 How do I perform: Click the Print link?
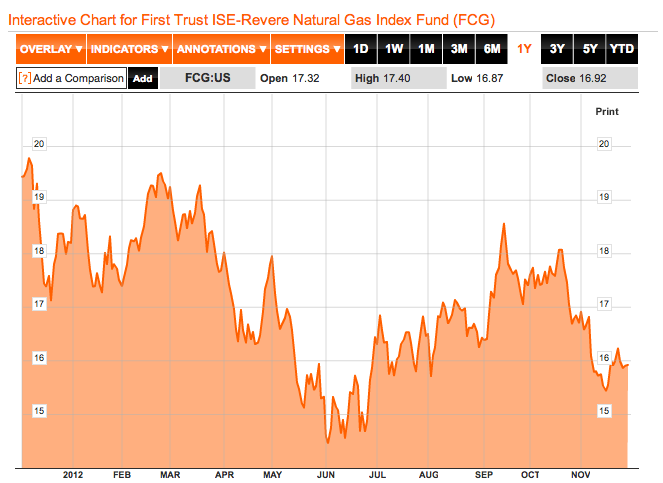(607, 112)
